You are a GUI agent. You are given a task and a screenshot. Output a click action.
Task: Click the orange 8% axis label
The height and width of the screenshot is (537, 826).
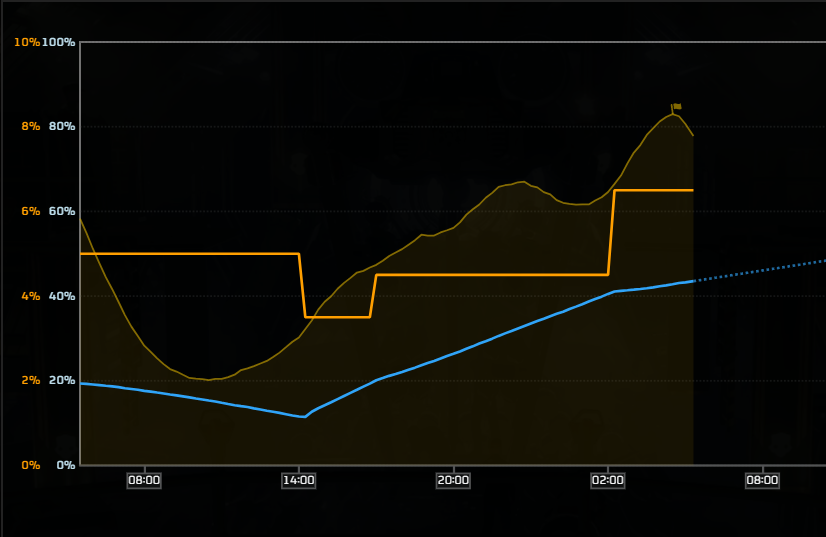(x=31, y=126)
